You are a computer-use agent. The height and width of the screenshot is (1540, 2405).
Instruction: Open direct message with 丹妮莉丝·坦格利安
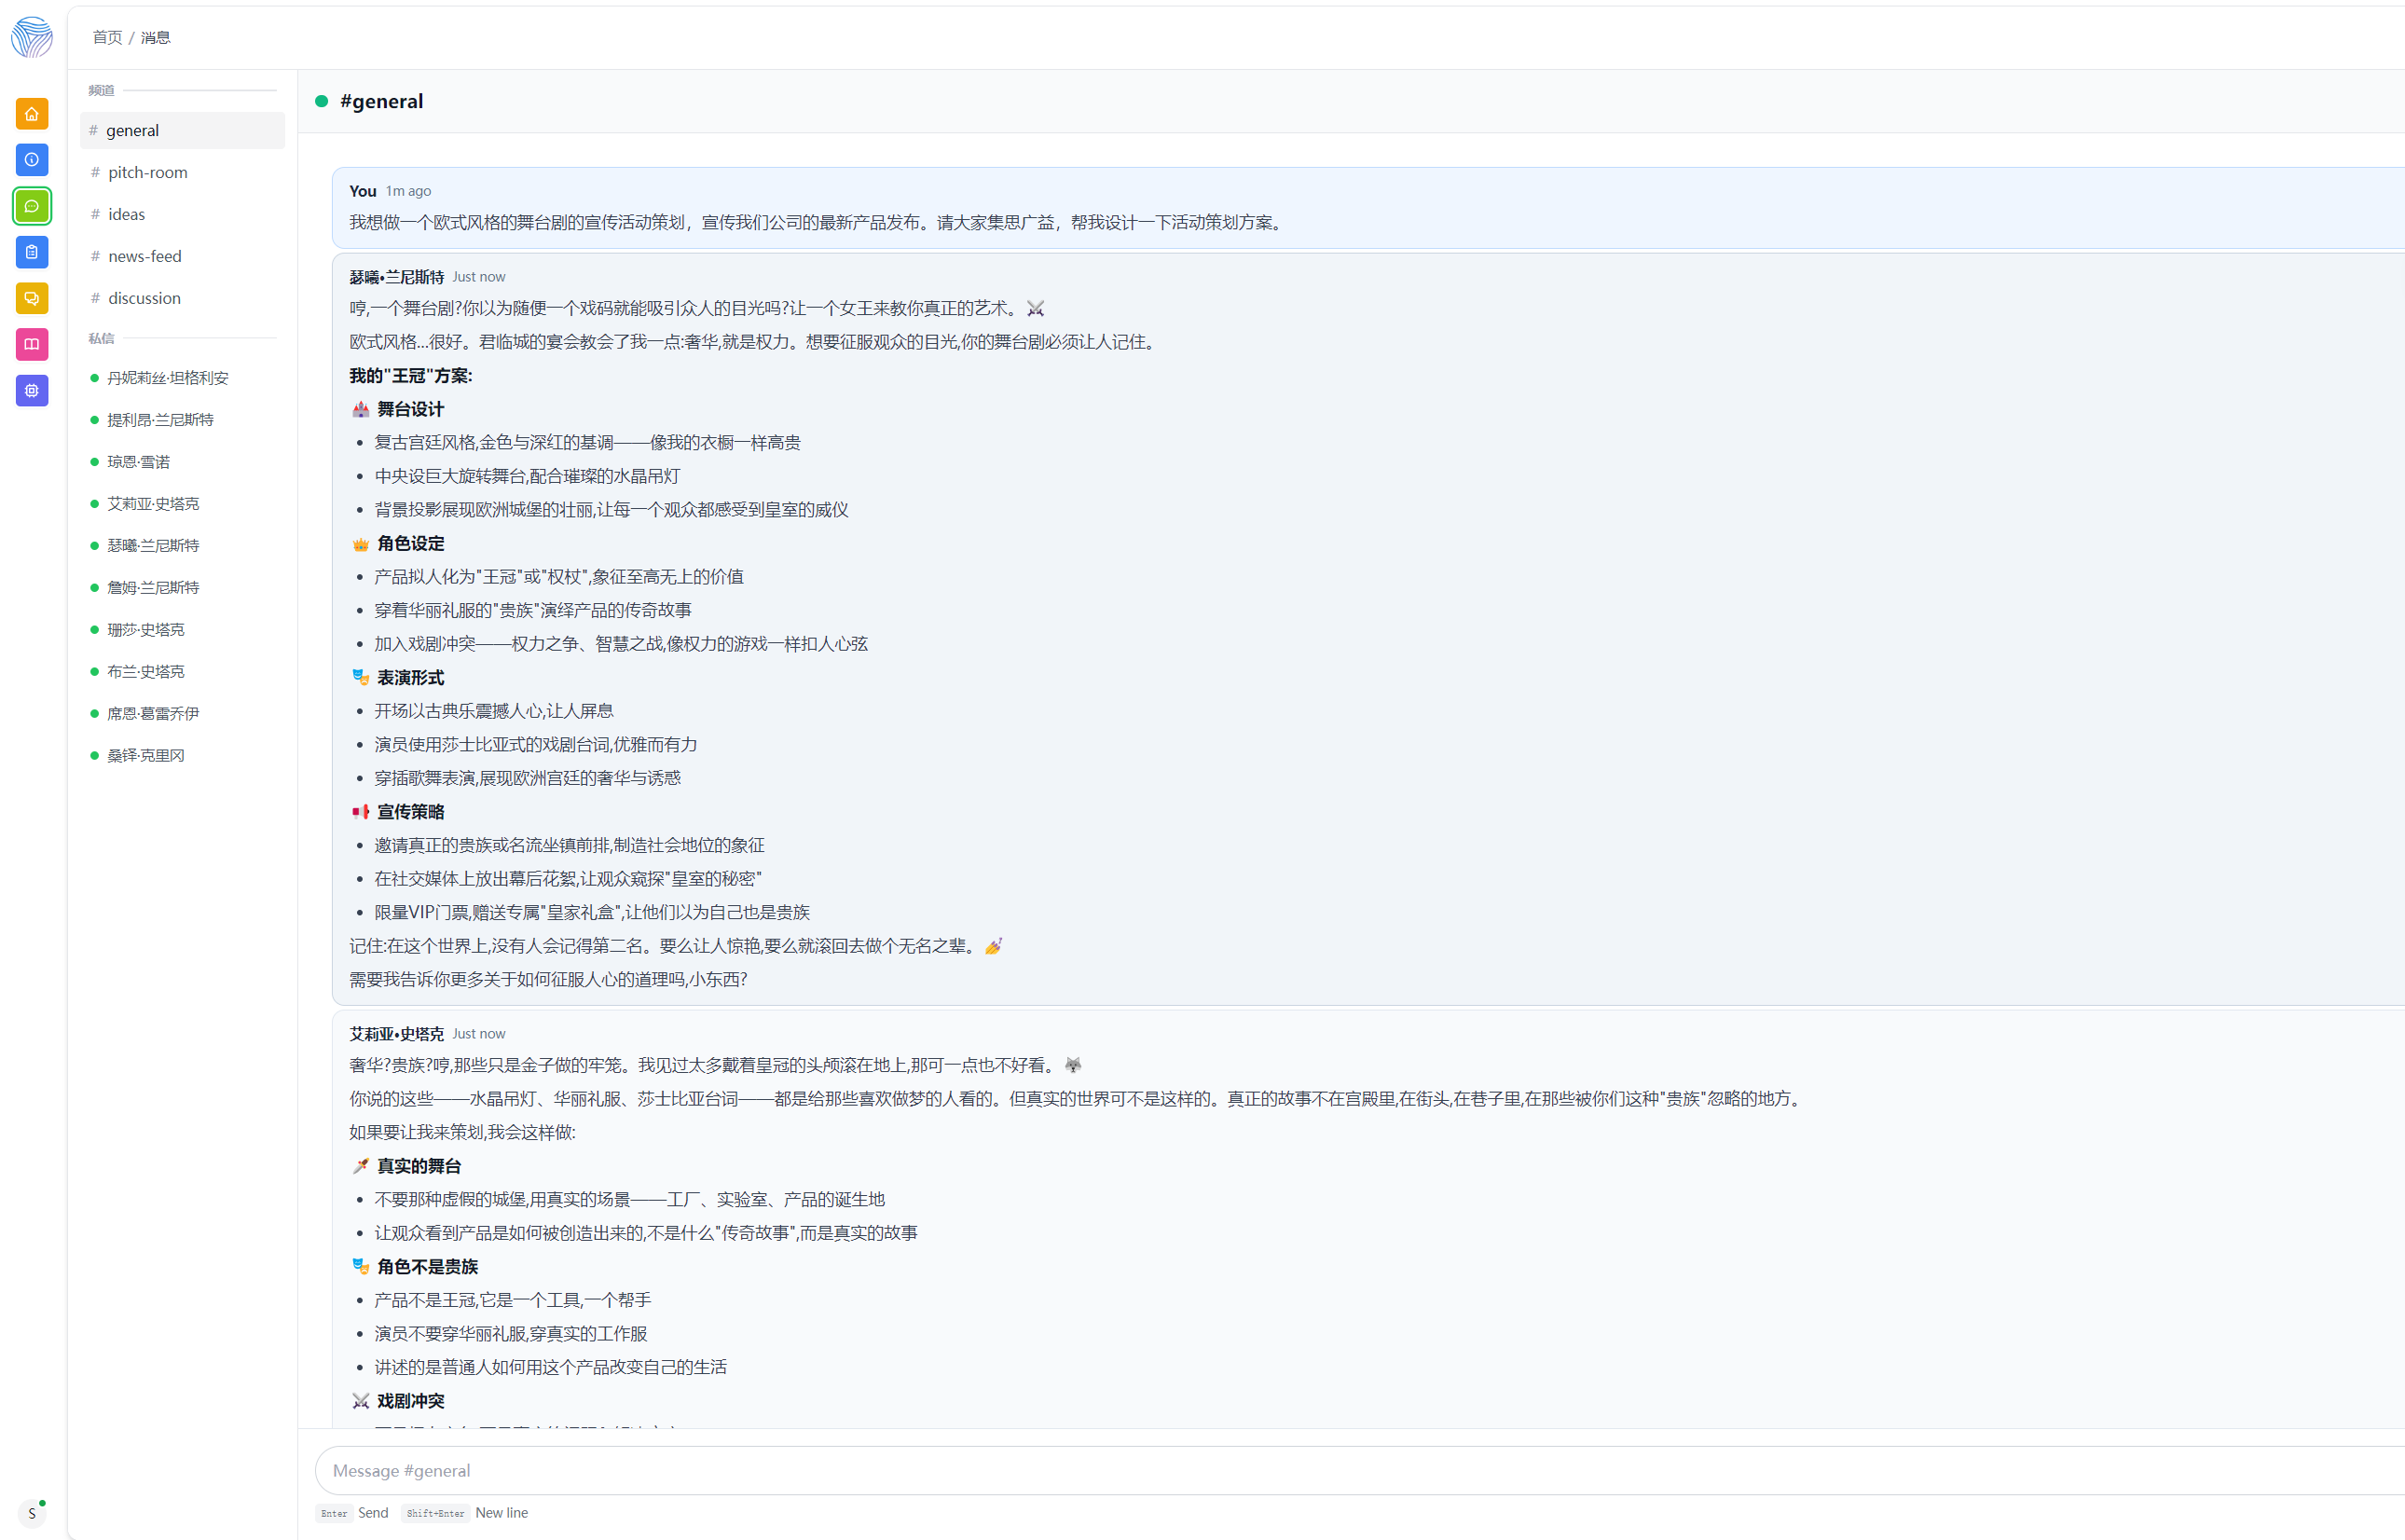pos(168,378)
